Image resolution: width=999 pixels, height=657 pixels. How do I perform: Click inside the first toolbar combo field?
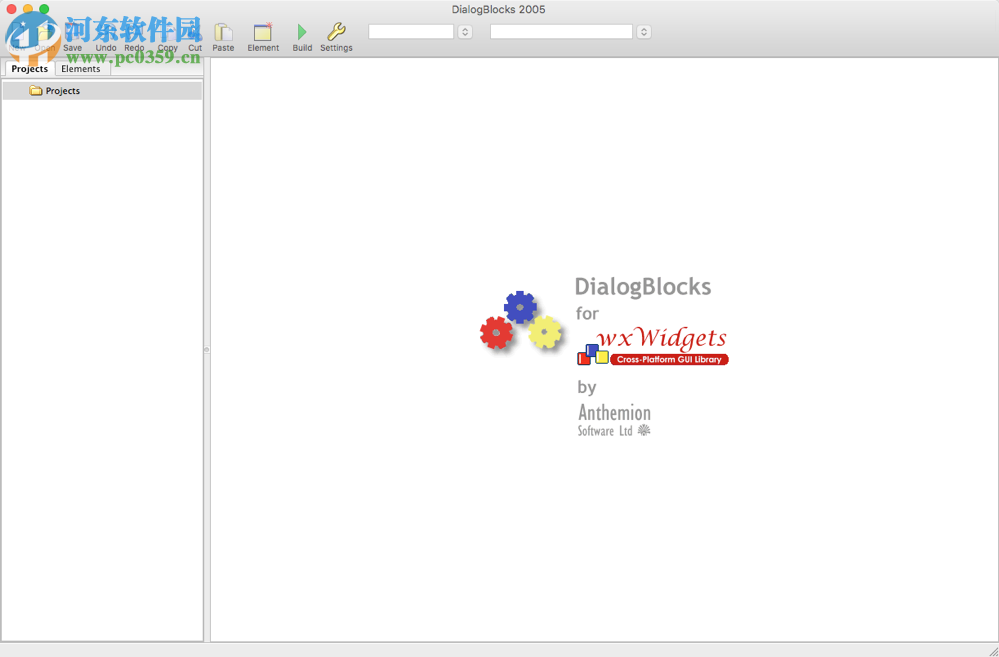click(411, 32)
